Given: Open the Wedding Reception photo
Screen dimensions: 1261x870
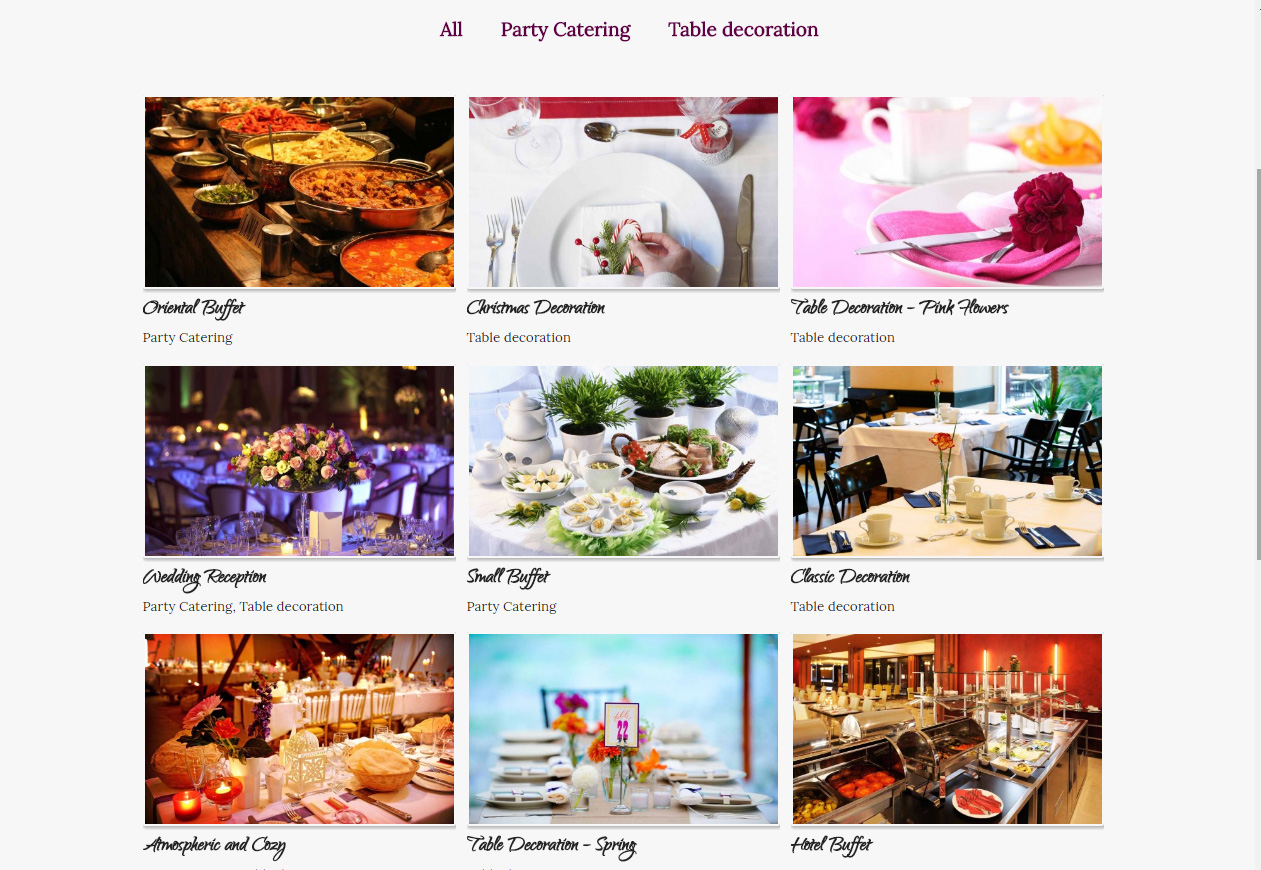Looking at the screenshot, I should 299,461.
